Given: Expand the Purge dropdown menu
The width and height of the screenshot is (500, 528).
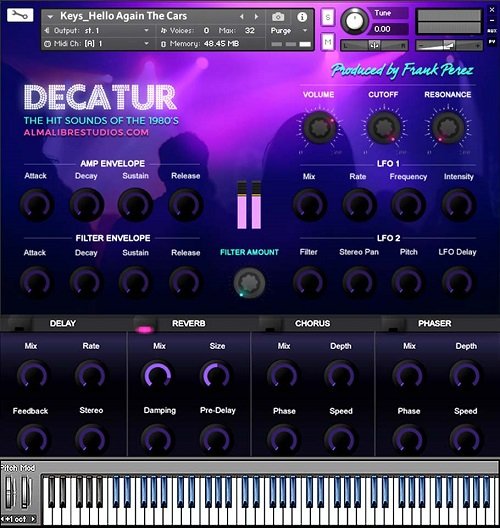Looking at the screenshot, I should click(289, 31).
